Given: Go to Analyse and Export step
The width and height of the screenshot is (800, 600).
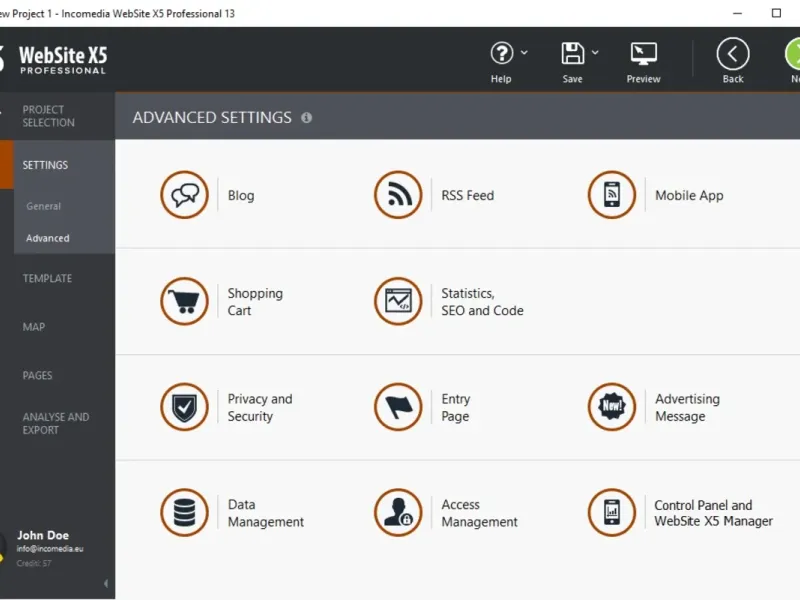Looking at the screenshot, I should point(56,423).
